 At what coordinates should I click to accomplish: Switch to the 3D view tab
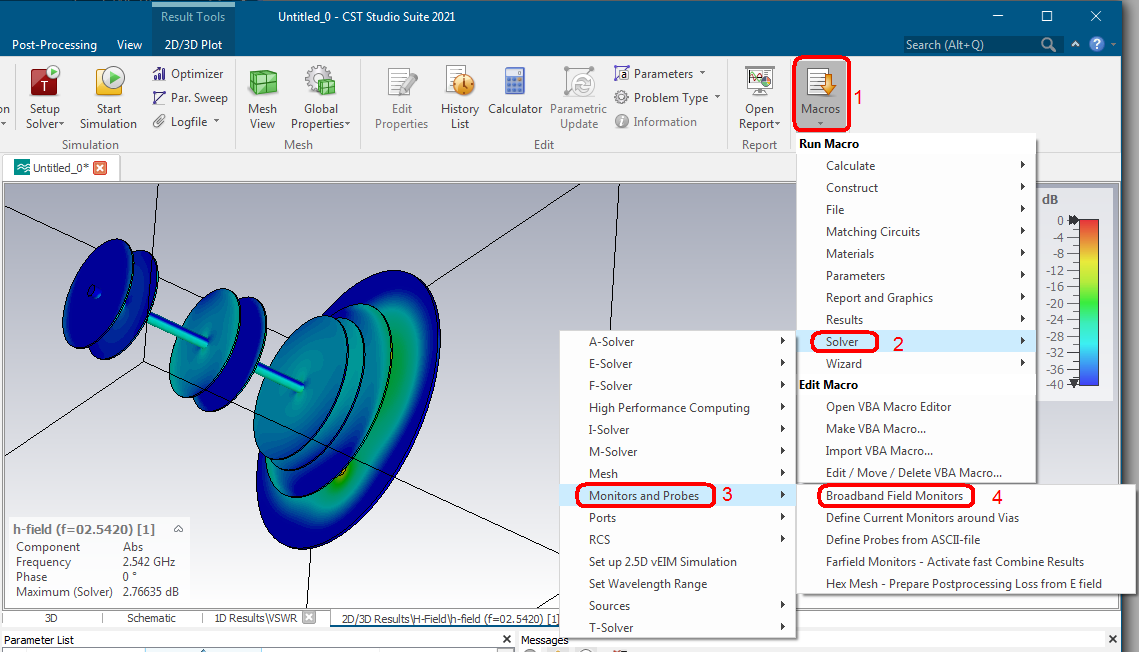(51, 618)
